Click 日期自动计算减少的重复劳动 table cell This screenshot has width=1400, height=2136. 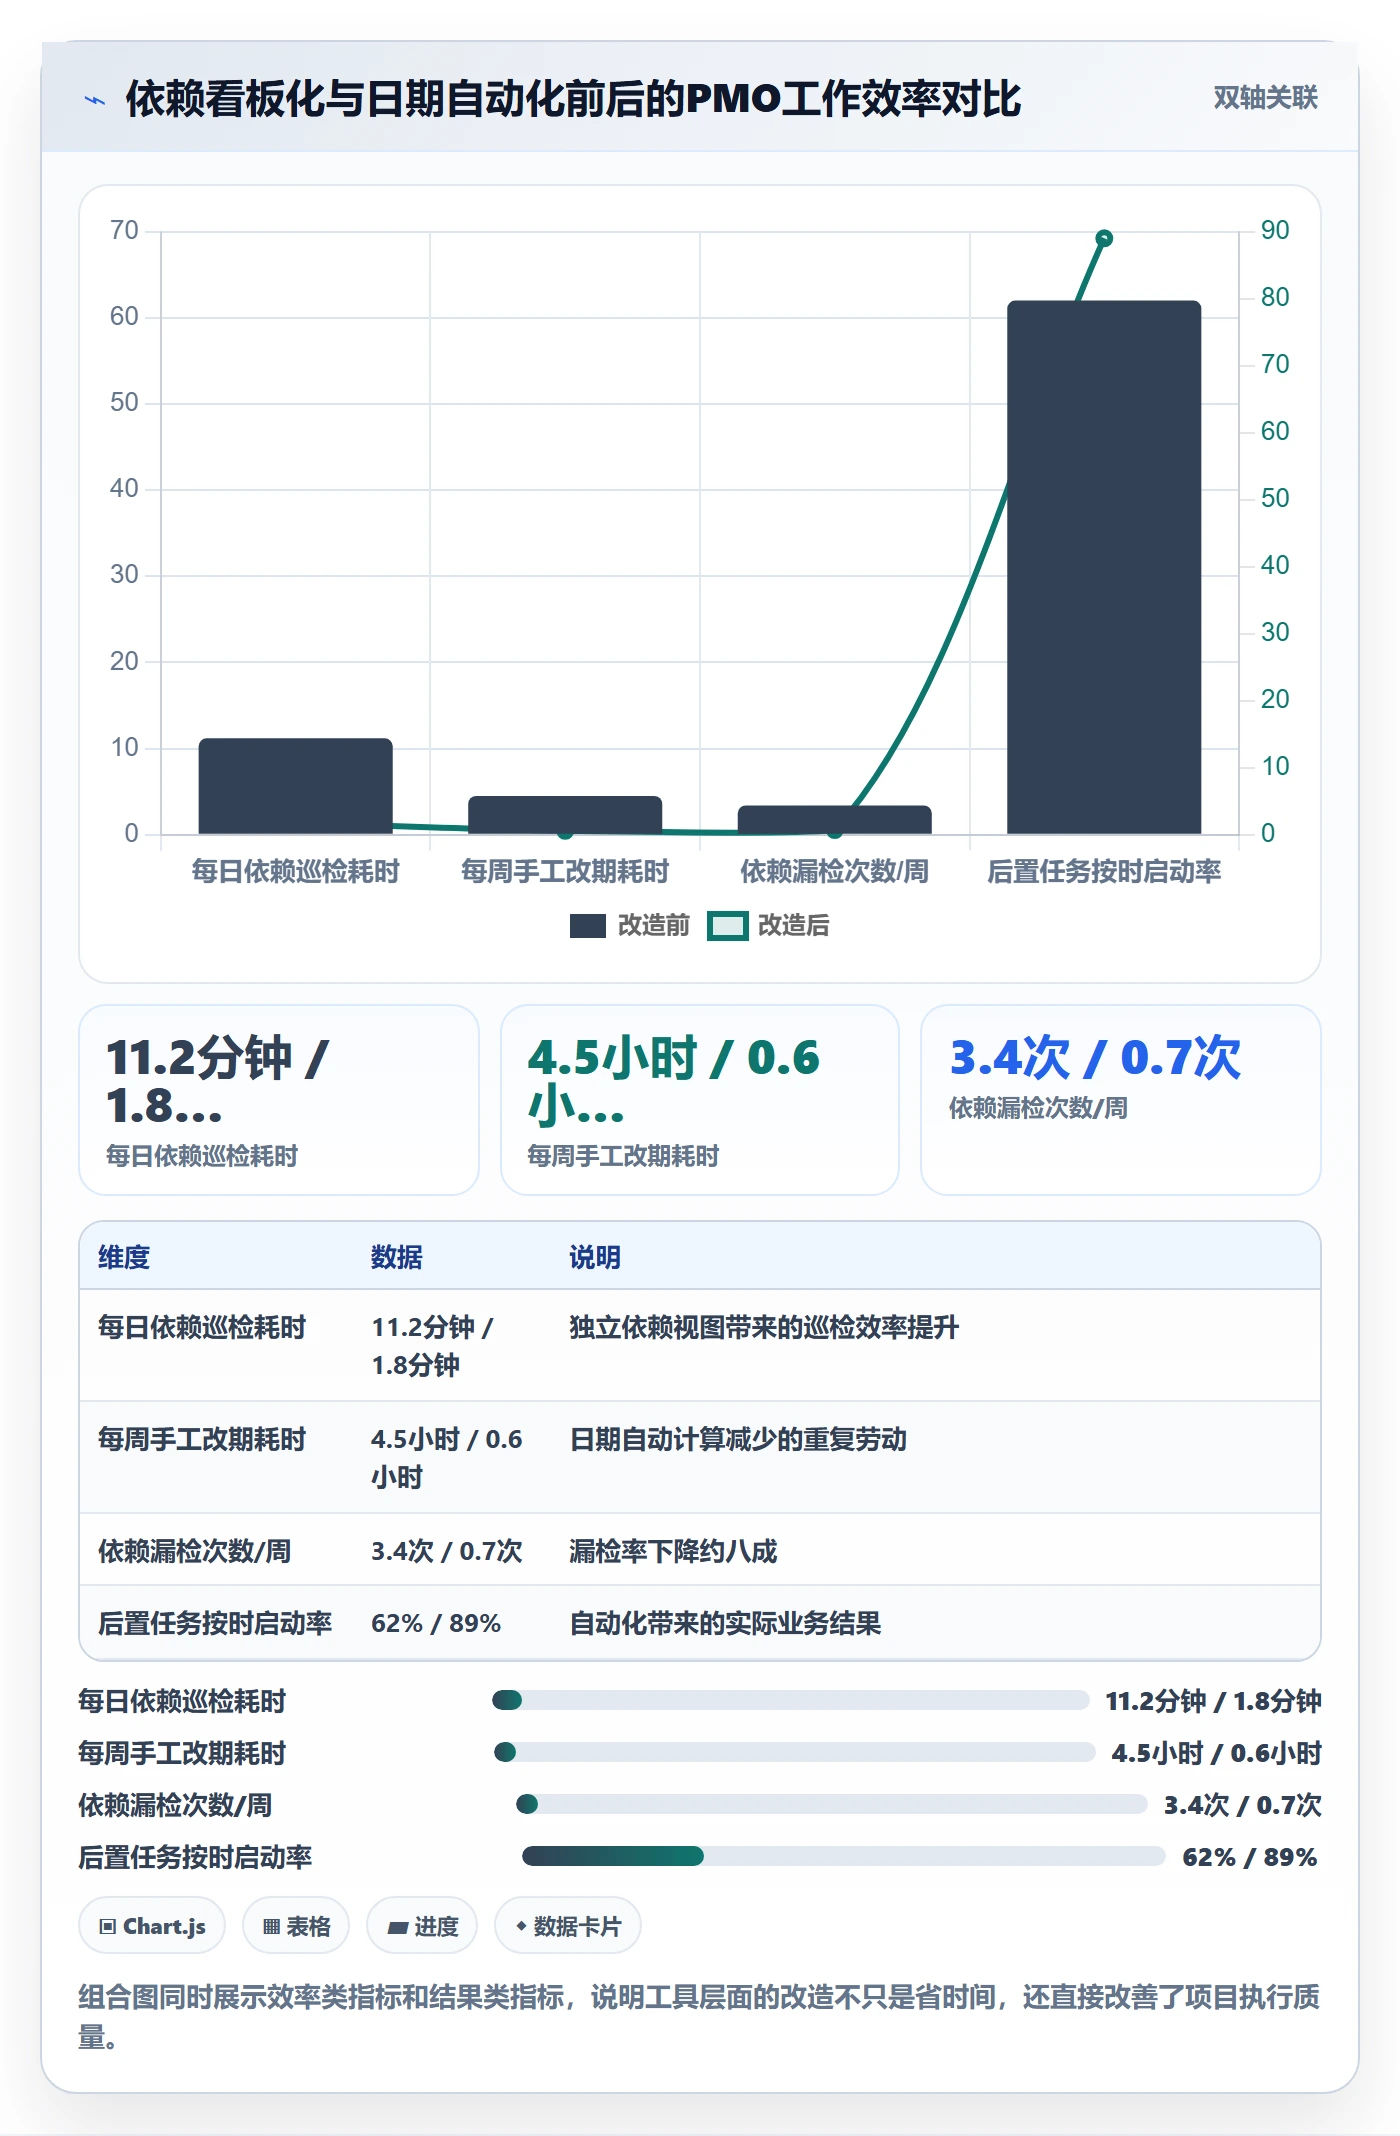738,1439
